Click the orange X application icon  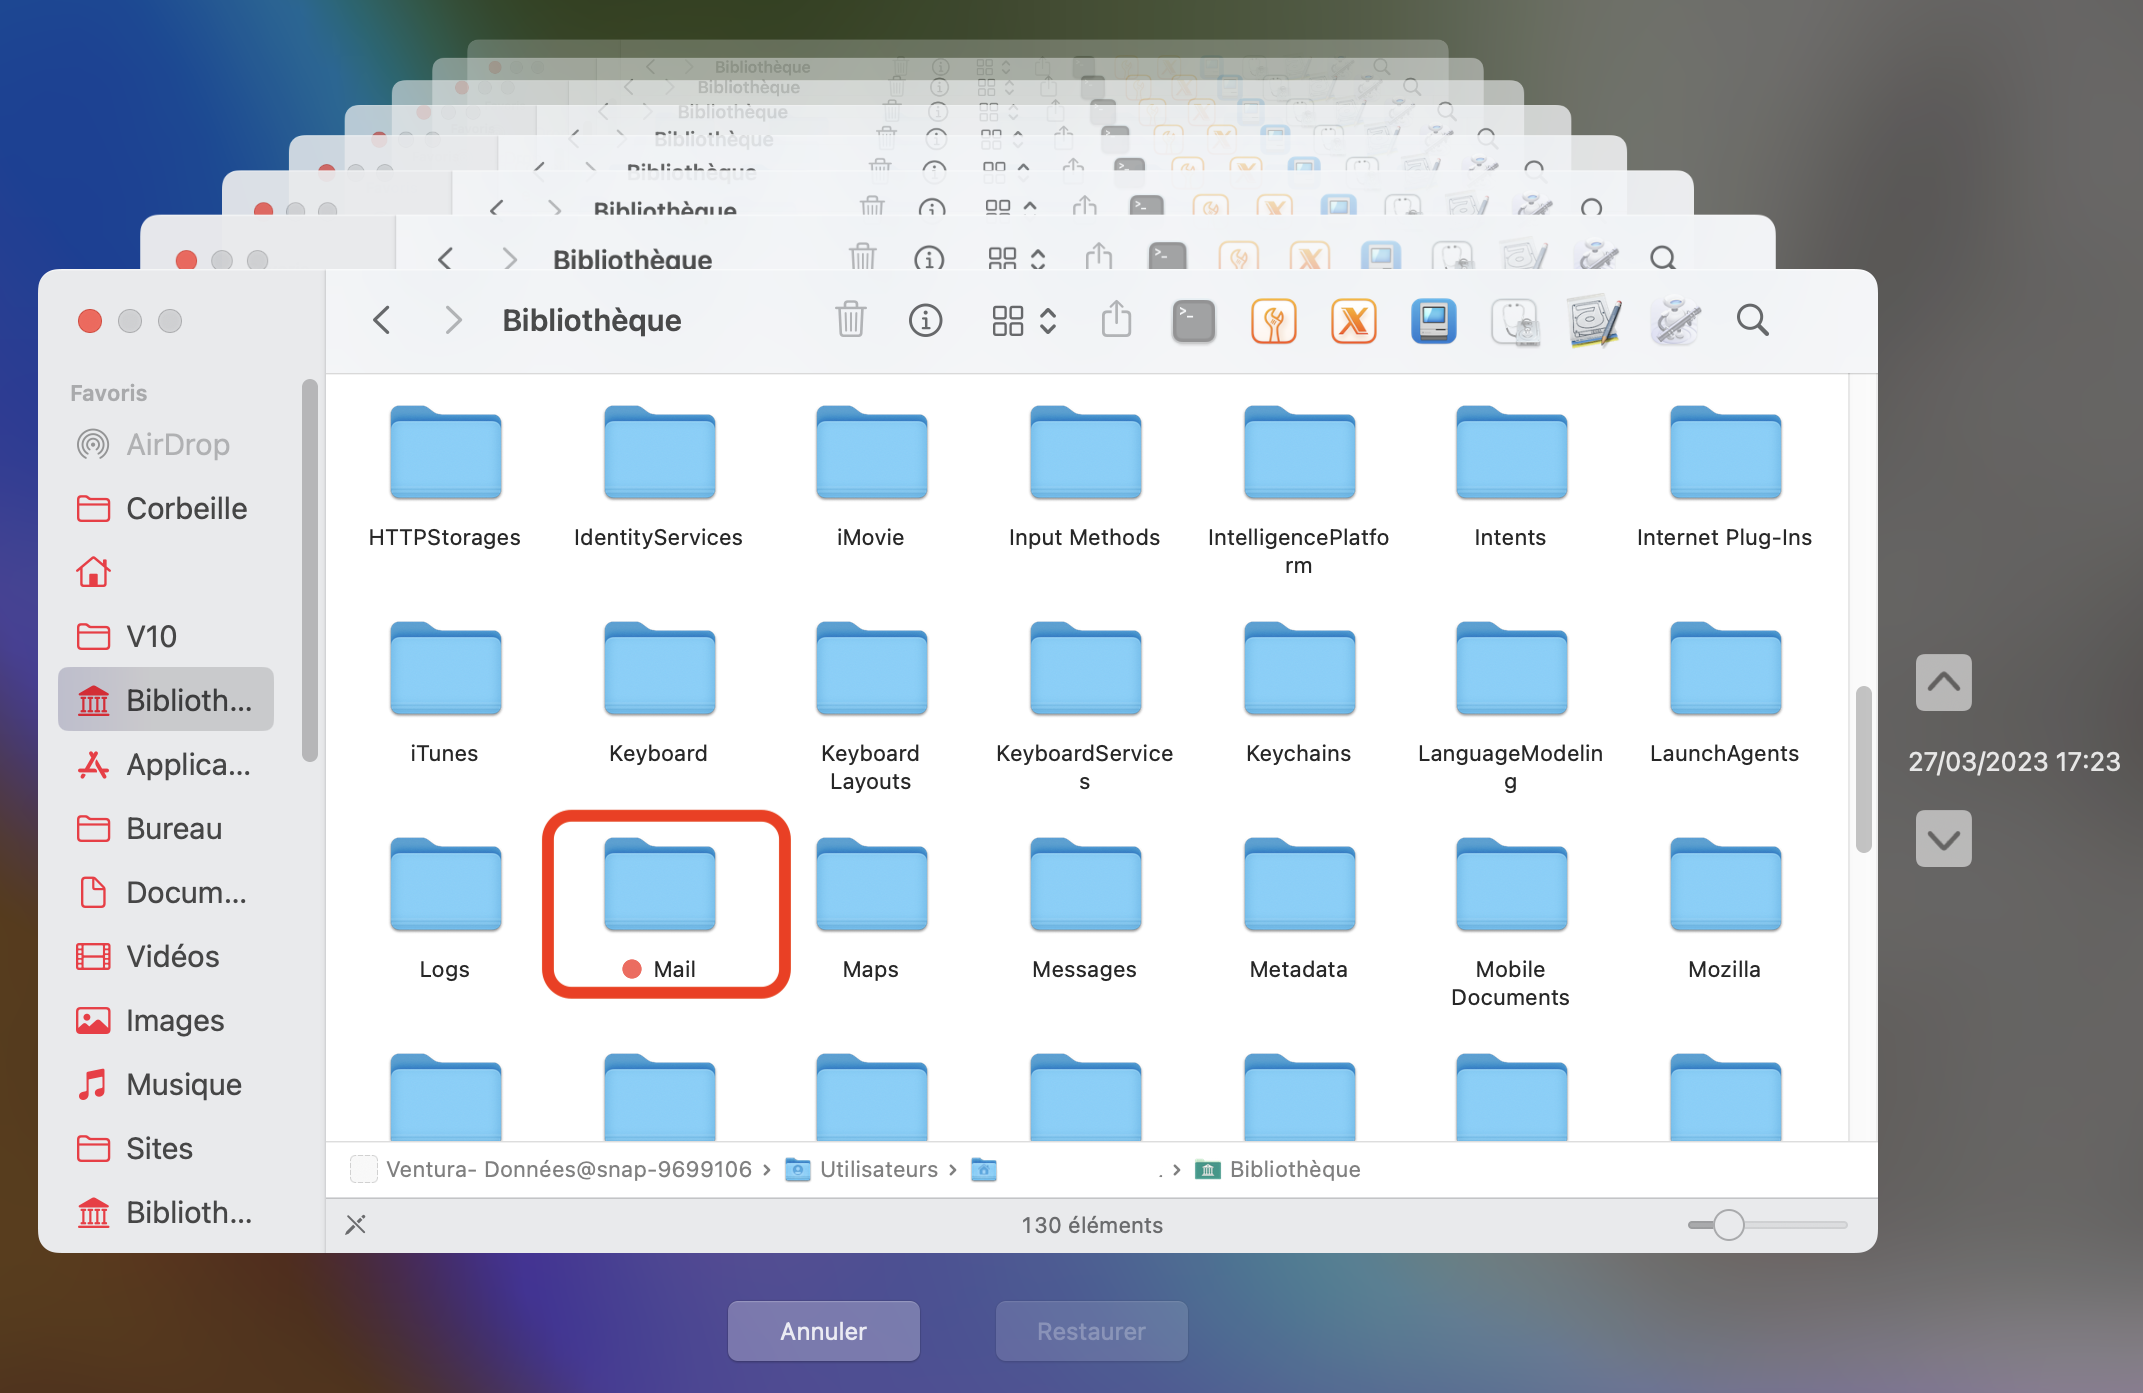tap(1353, 321)
